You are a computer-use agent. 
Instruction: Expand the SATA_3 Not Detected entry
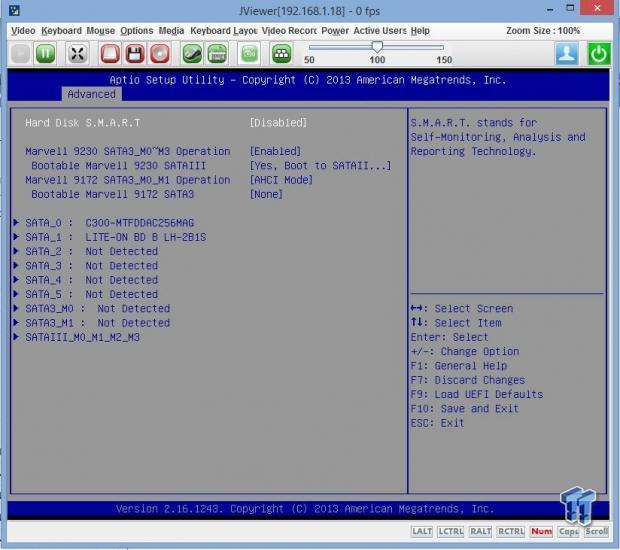(x=85, y=266)
